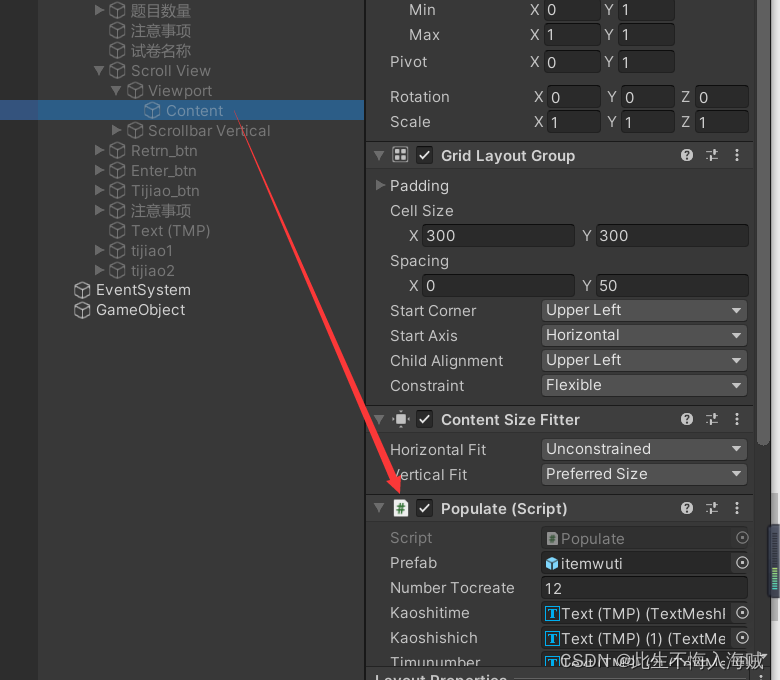
Task: Click Prefab itemwuti object picker circle
Action: (742, 563)
